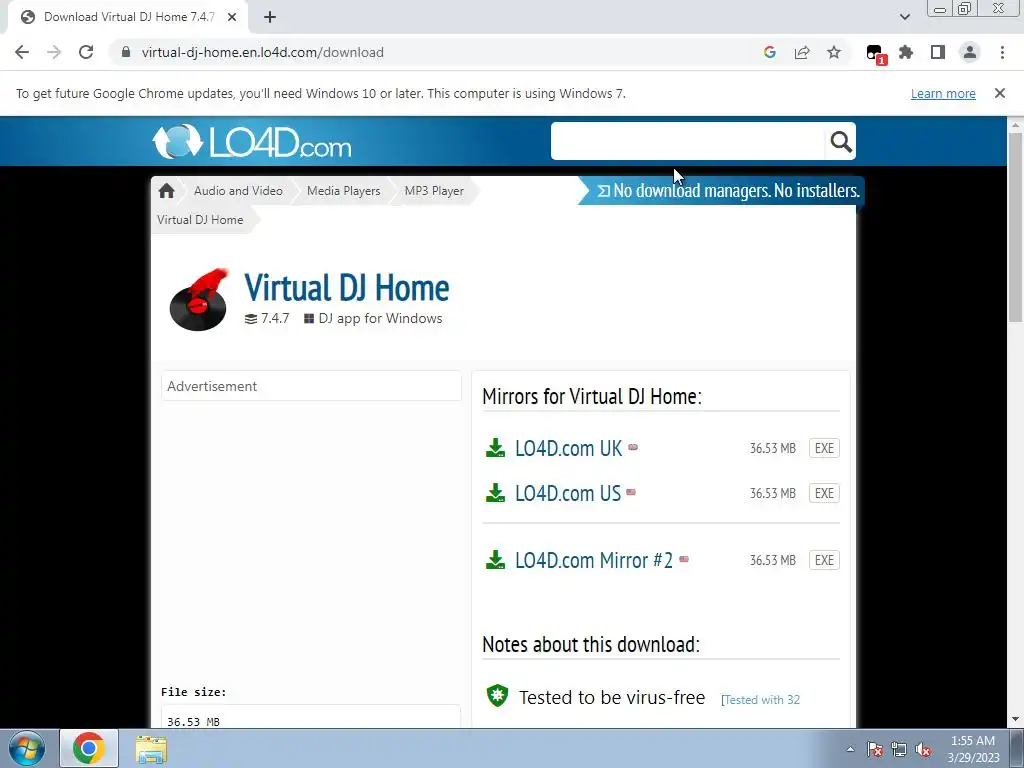Click the search magnifier icon
The height and width of the screenshot is (768, 1024).
coord(840,141)
